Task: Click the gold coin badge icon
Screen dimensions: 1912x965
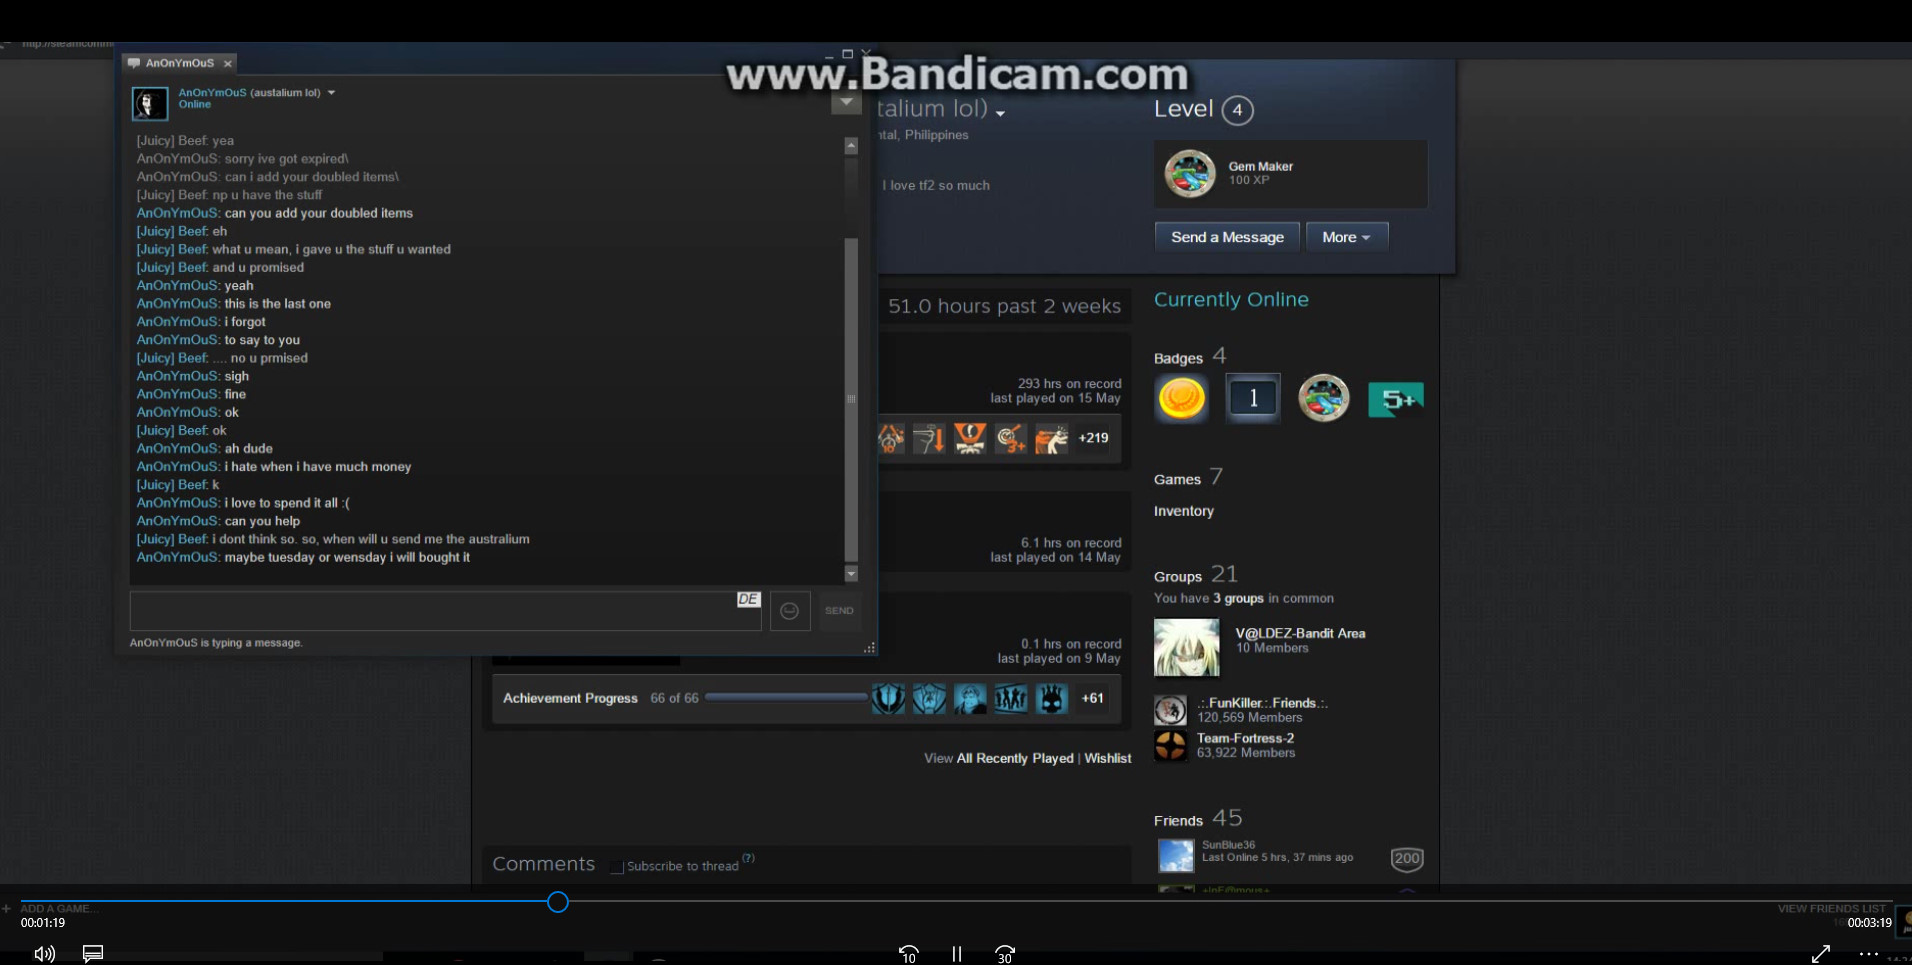Action: 1181,398
